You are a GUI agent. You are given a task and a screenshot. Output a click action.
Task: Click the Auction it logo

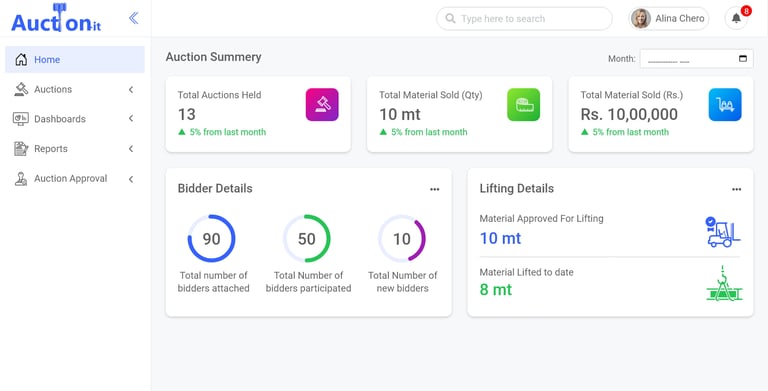(x=56, y=18)
